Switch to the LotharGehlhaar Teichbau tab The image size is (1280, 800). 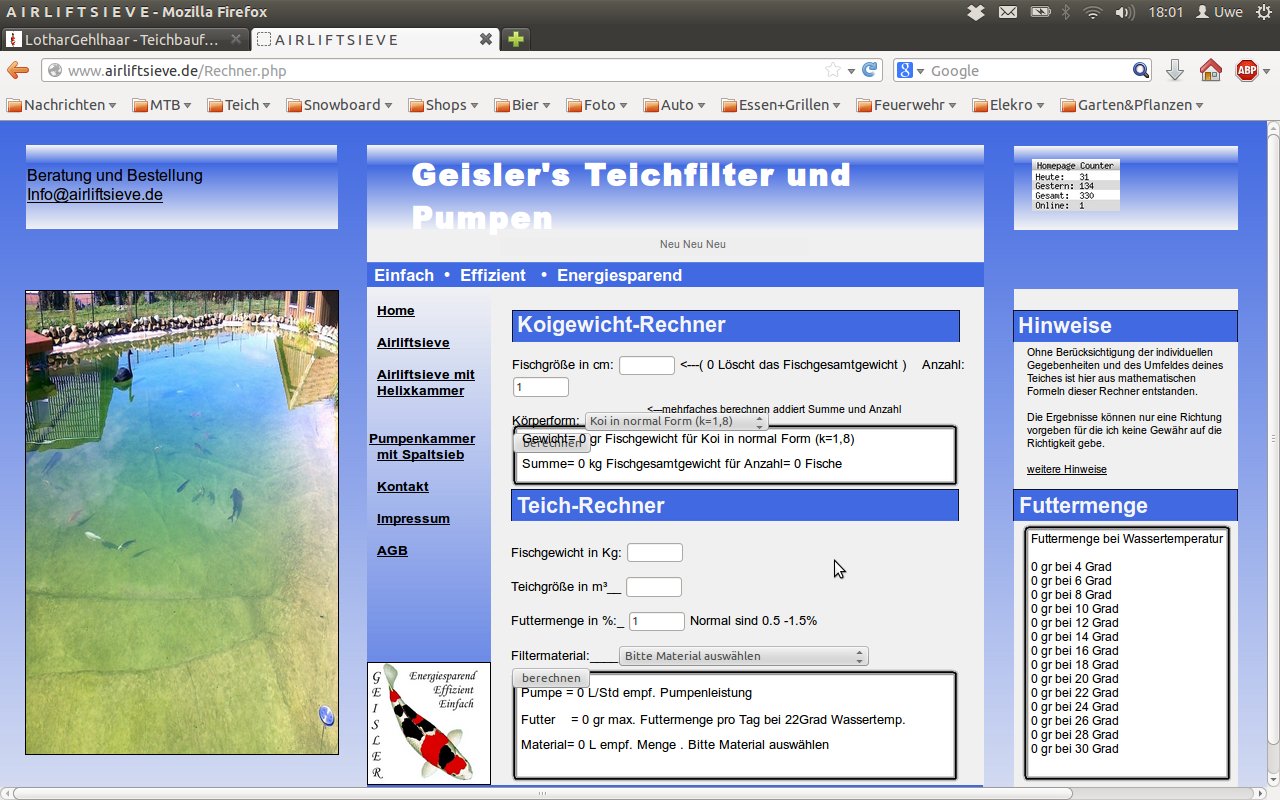122,39
